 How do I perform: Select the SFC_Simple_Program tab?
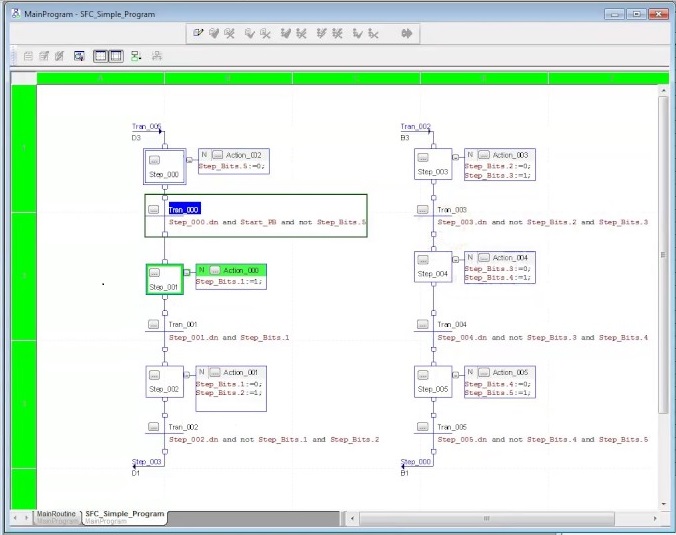(x=122, y=514)
